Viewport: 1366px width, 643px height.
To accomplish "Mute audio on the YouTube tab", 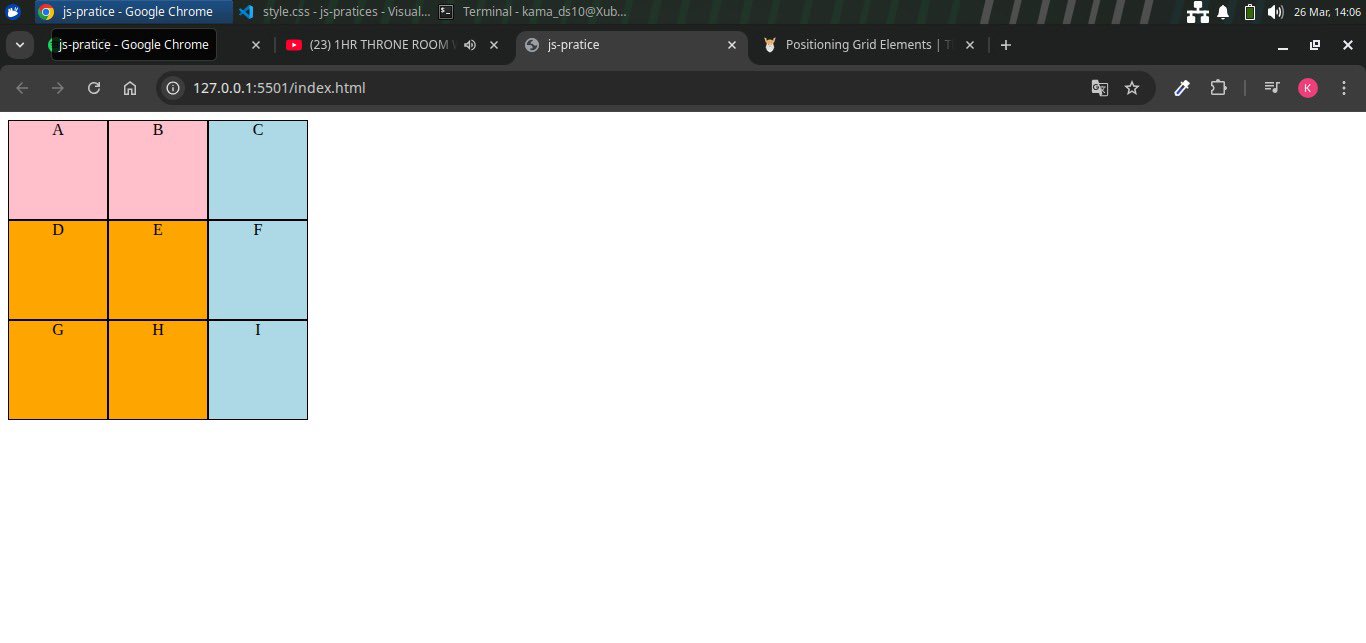I will coord(470,45).
